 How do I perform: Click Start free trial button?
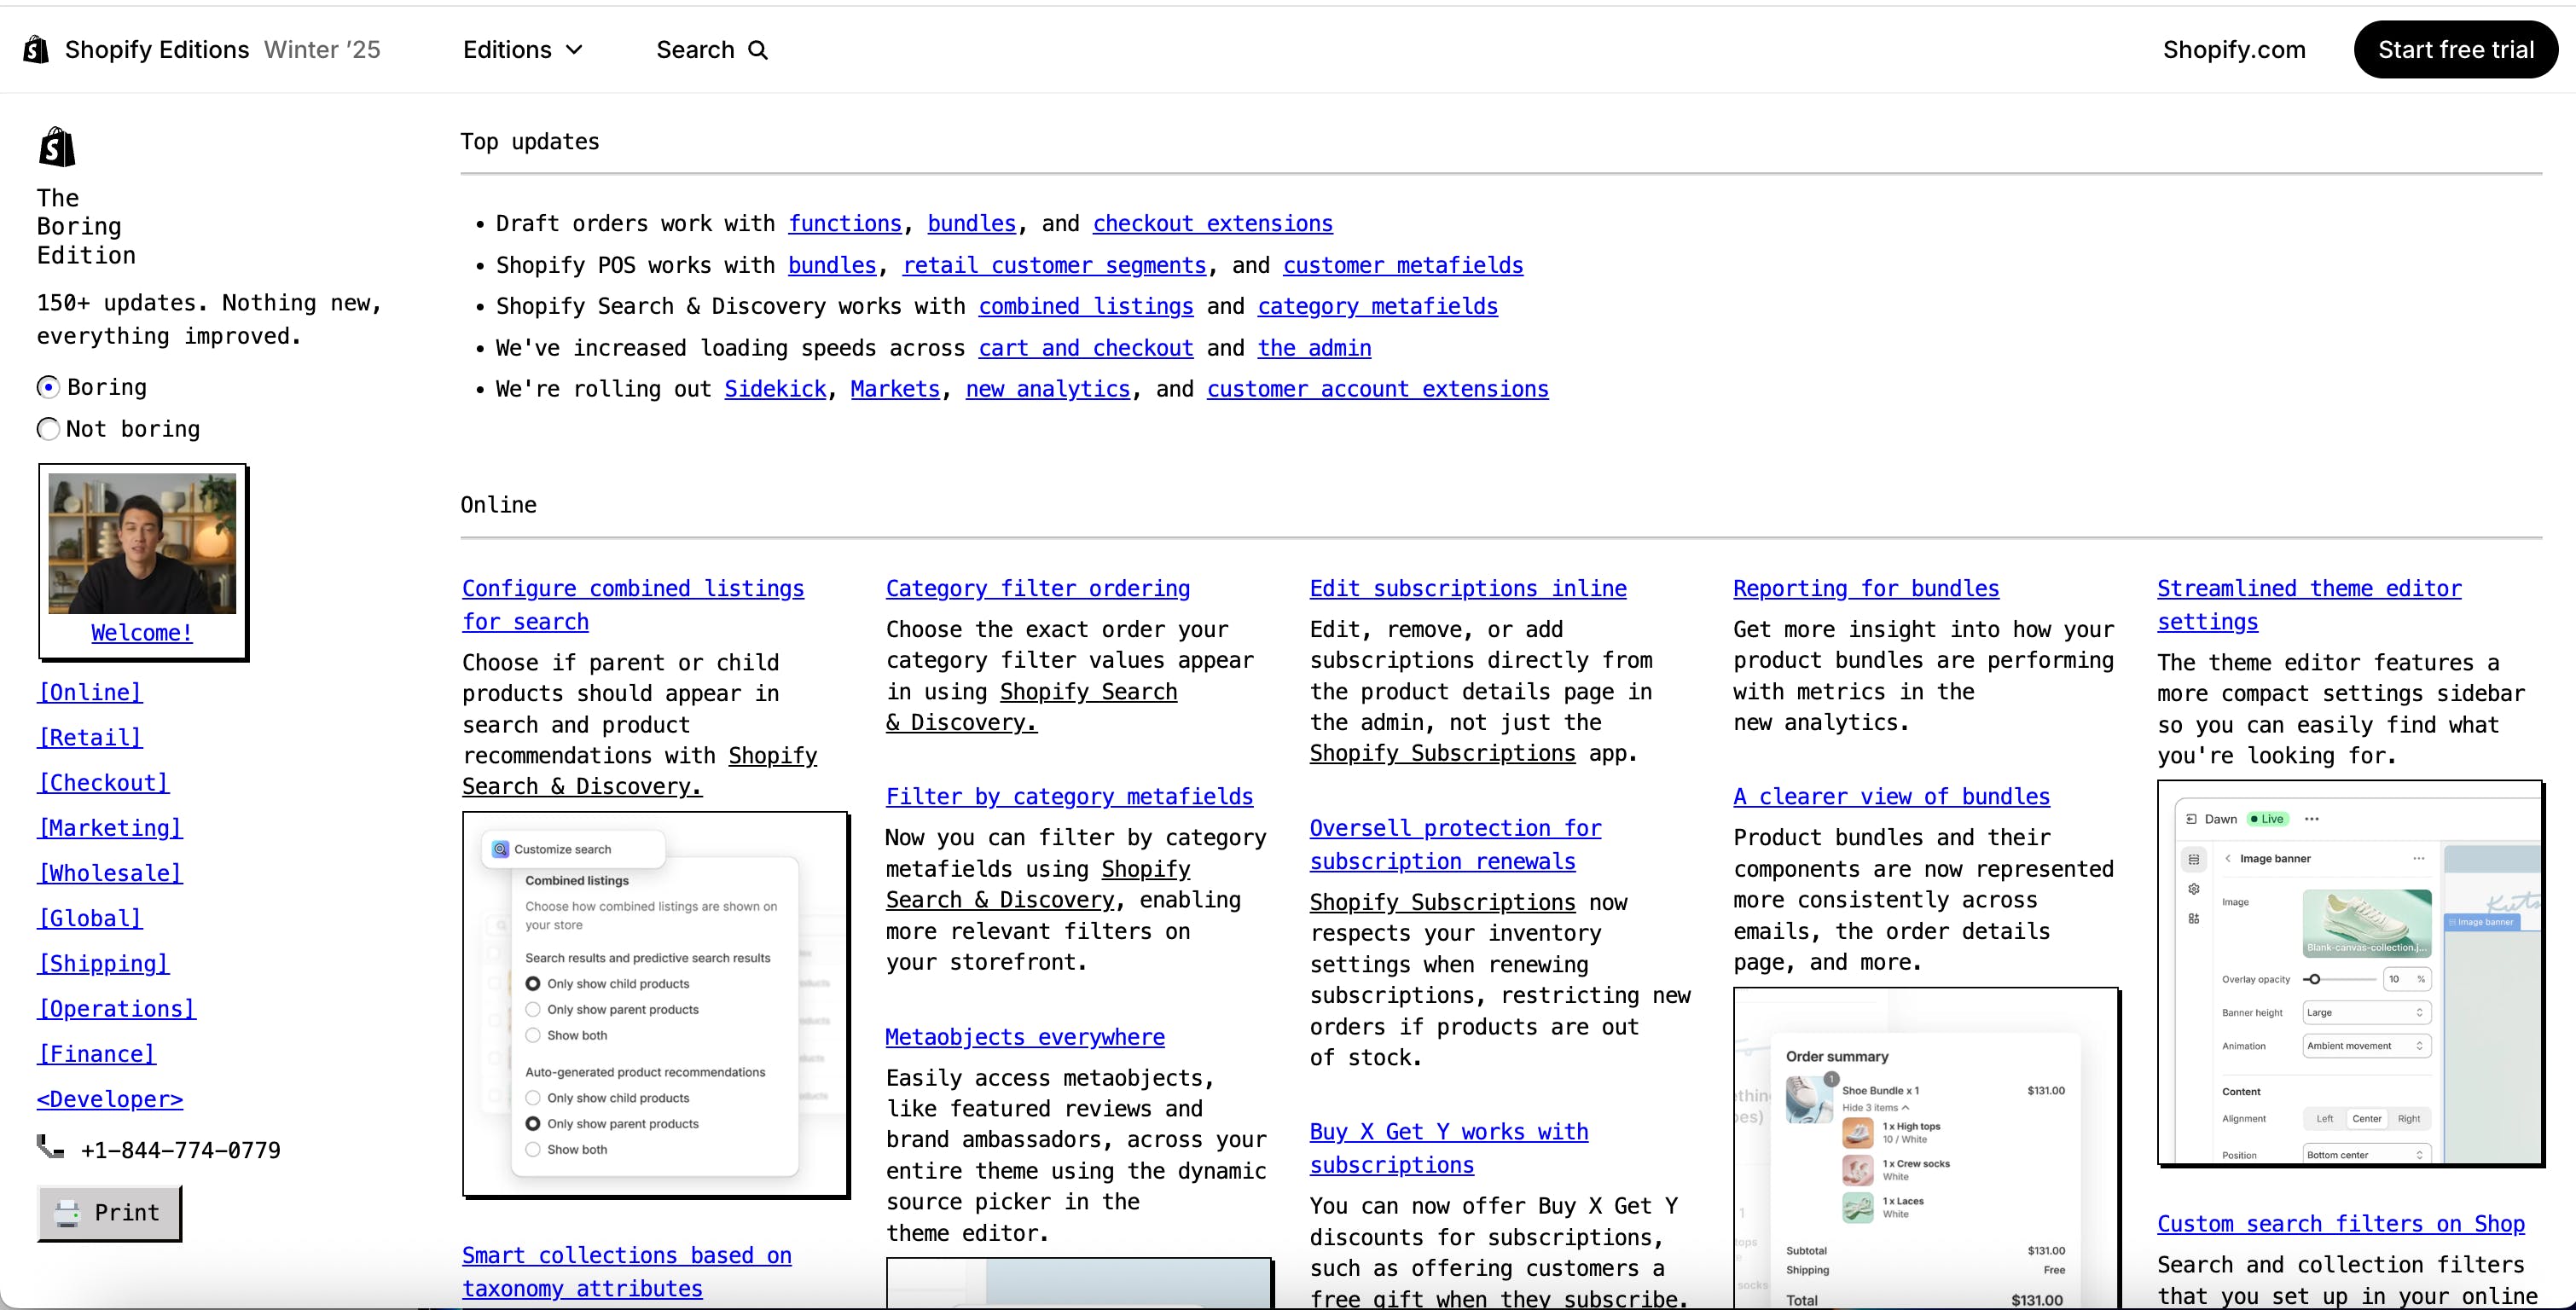coord(2455,50)
